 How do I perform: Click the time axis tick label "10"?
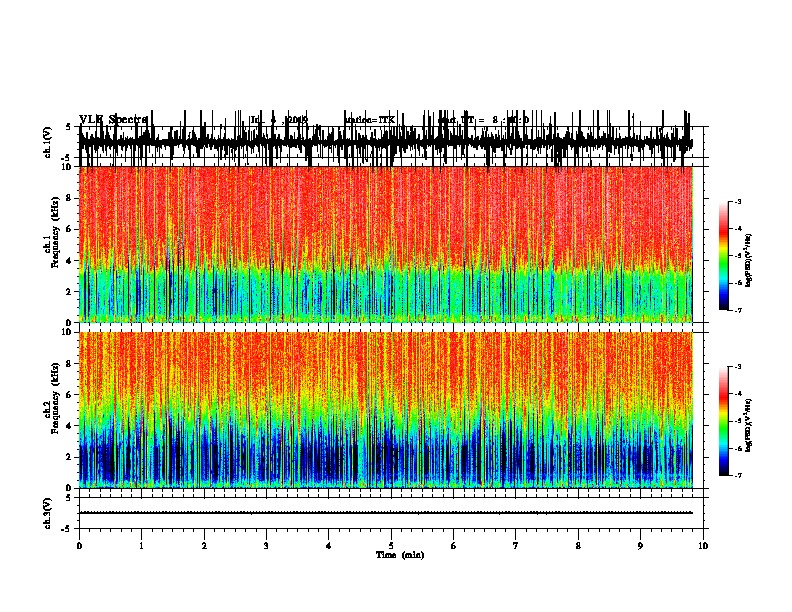coord(703,546)
